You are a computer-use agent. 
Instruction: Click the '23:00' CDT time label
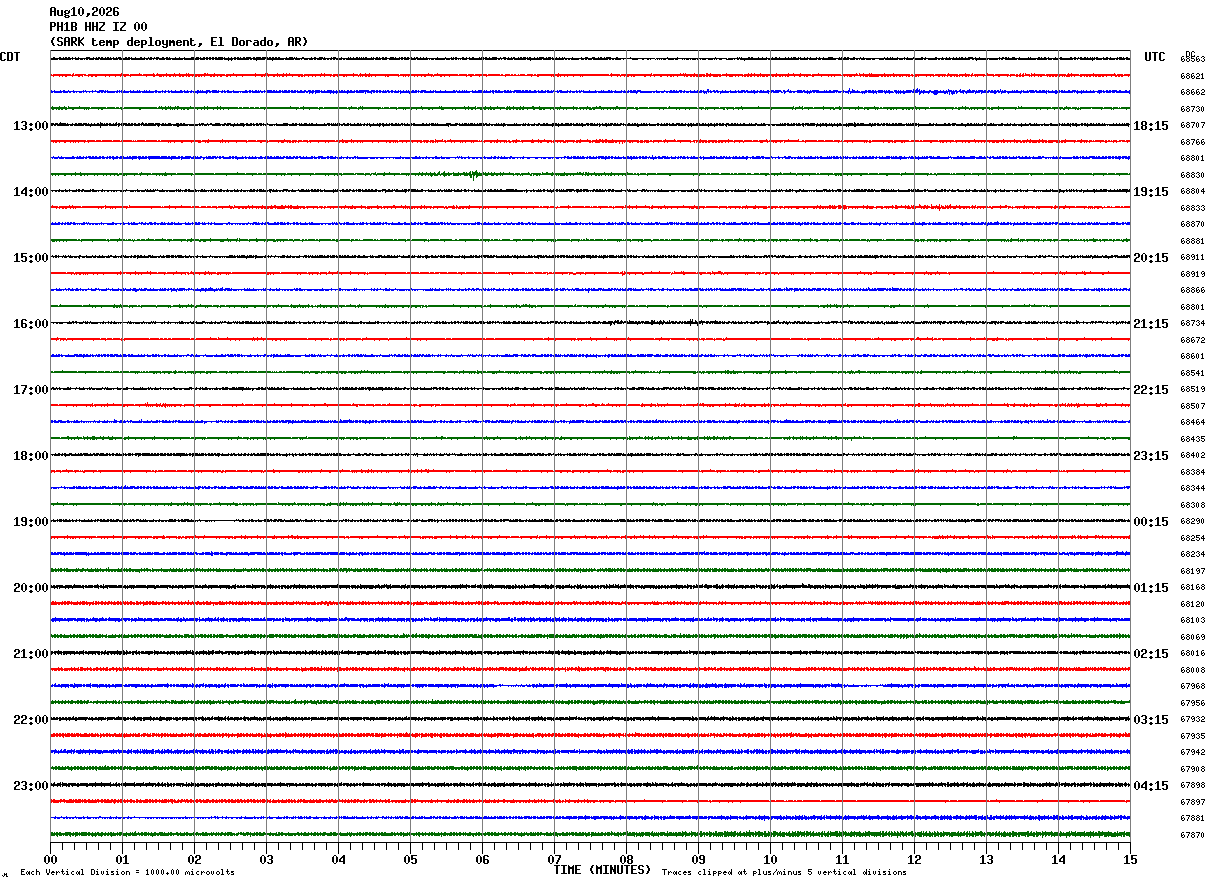(31, 786)
